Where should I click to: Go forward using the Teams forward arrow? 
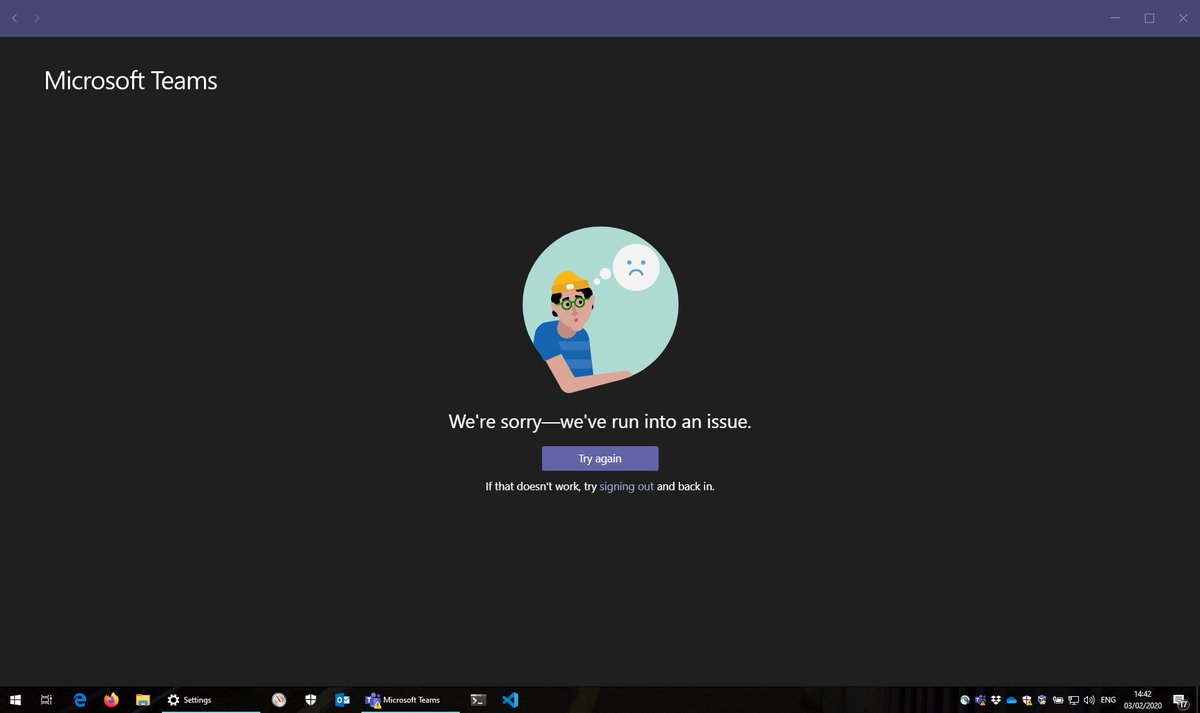(x=37, y=18)
